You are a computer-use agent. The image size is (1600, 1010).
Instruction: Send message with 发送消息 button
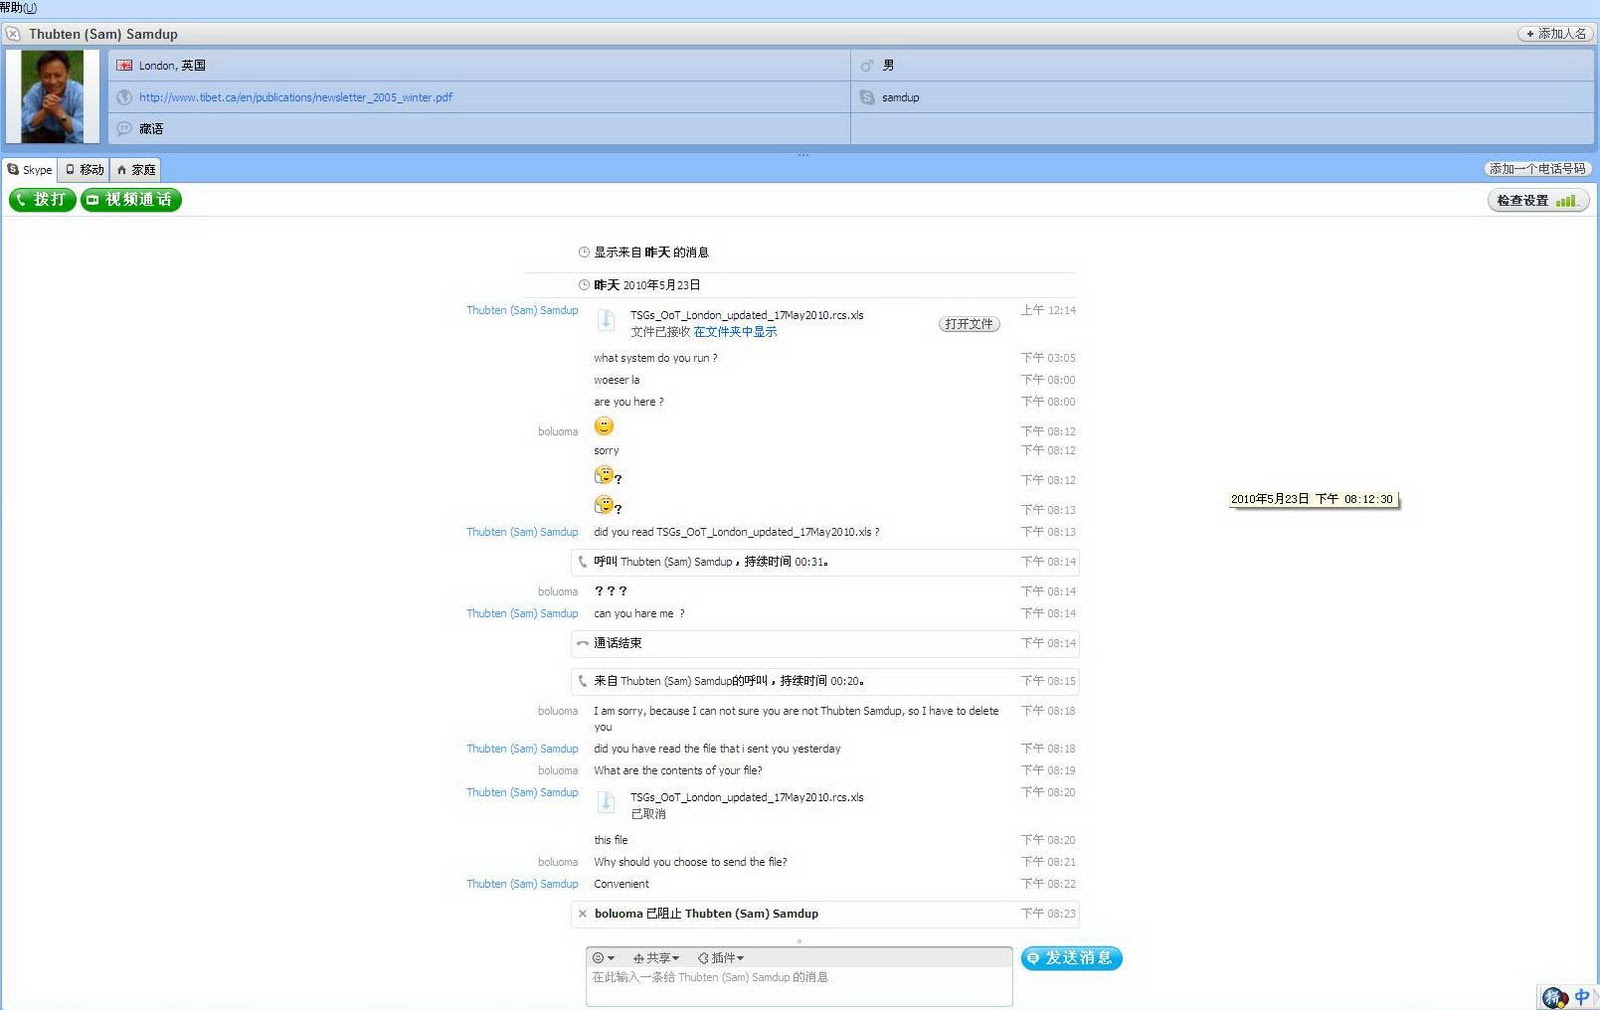pos(1072,958)
